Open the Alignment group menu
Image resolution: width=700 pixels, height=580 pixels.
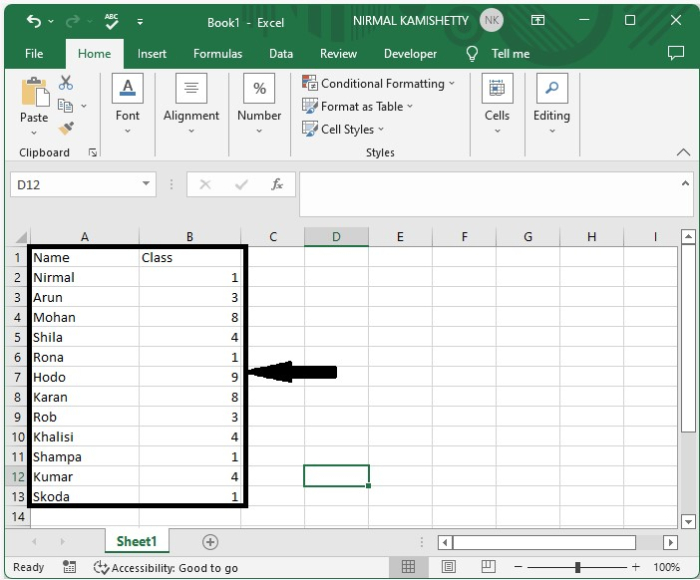[x=191, y=105]
